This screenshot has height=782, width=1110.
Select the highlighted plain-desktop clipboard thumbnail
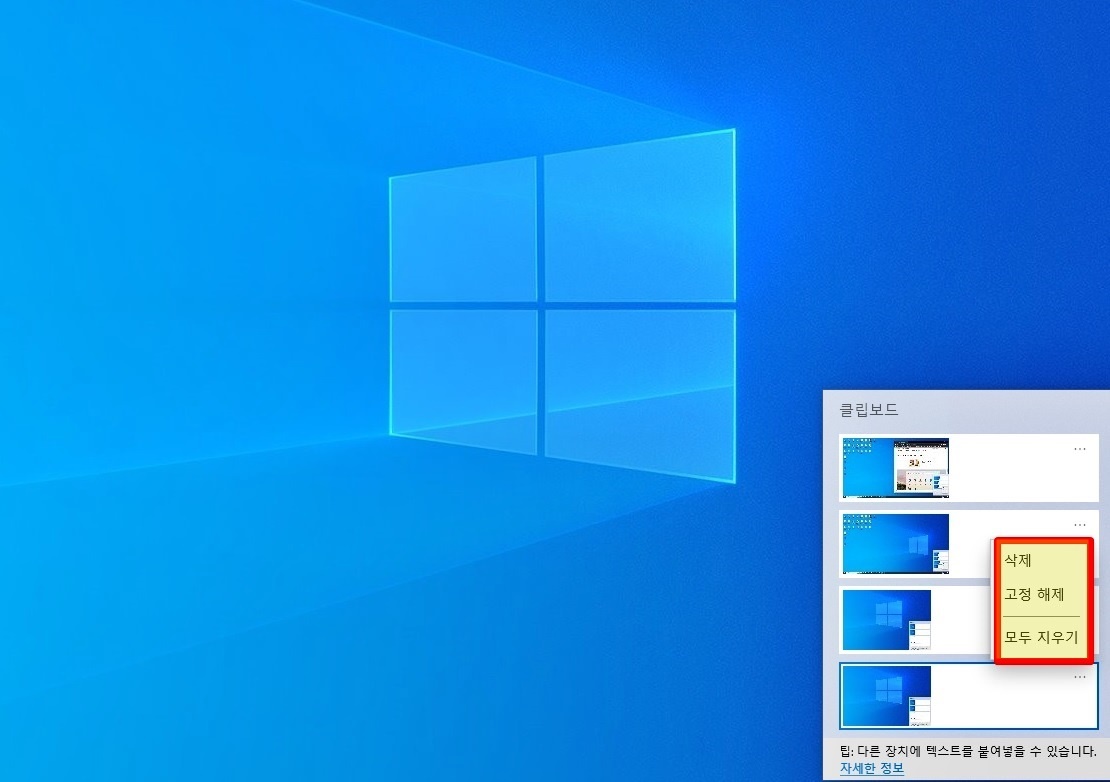[886, 696]
